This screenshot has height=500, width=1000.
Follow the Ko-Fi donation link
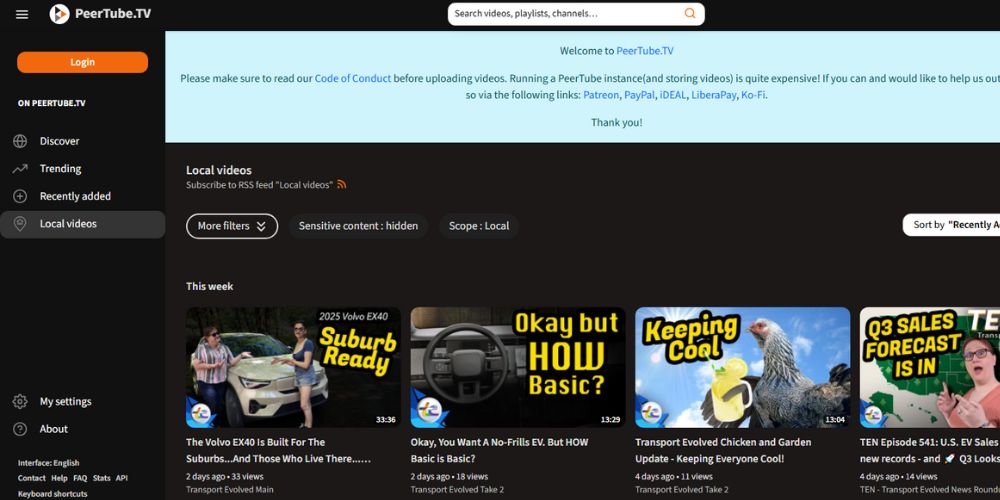tap(753, 95)
